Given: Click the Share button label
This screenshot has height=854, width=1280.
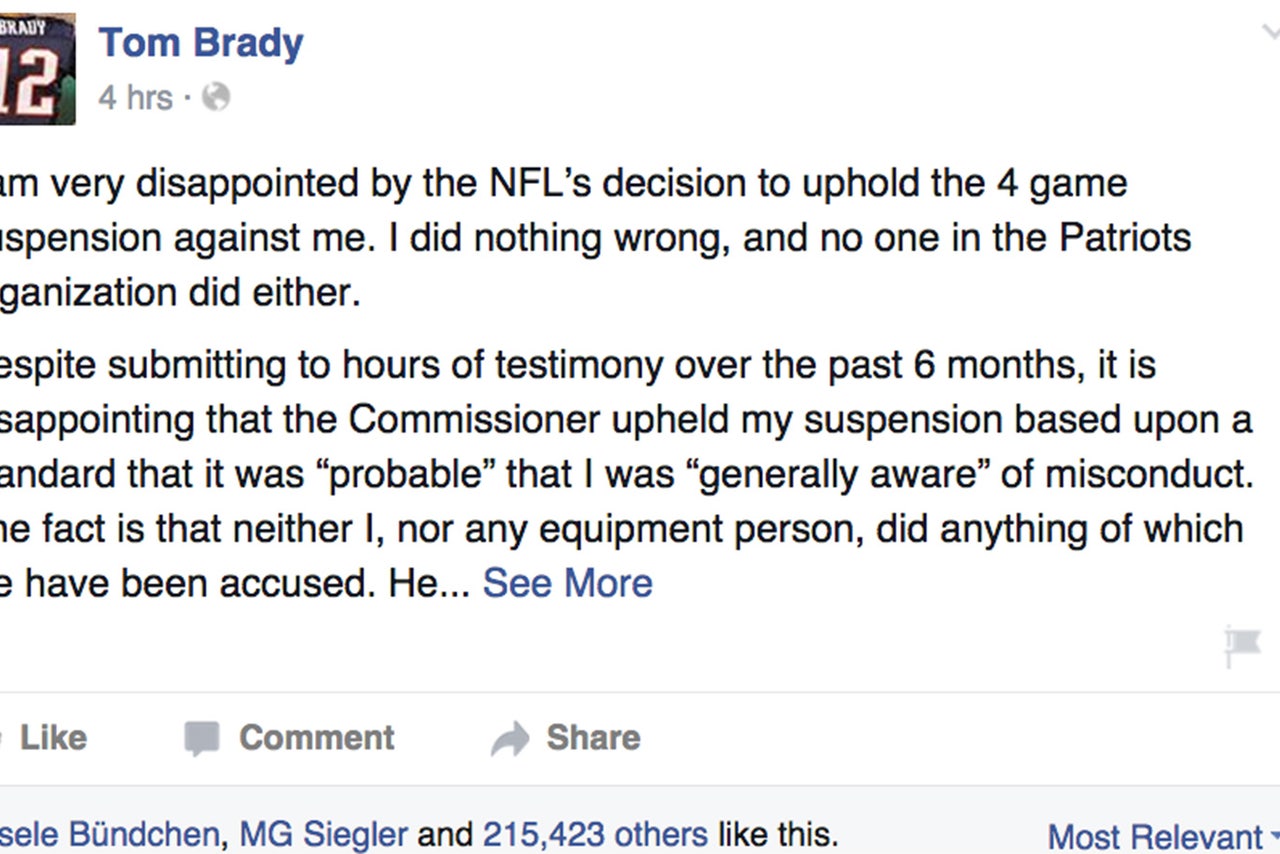Looking at the screenshot, I should coord(593,738).
